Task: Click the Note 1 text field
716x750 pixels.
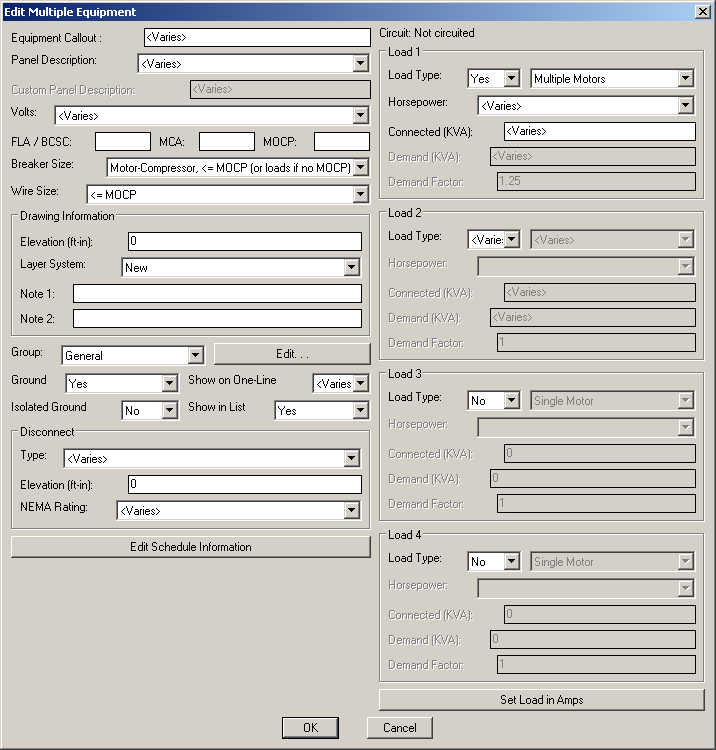Action: click(217, 294)
